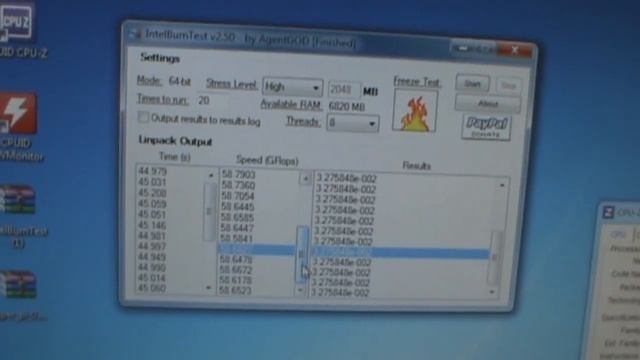Click the Results list scrollbar thumb
640x360 pixels.
coord(495,258)
